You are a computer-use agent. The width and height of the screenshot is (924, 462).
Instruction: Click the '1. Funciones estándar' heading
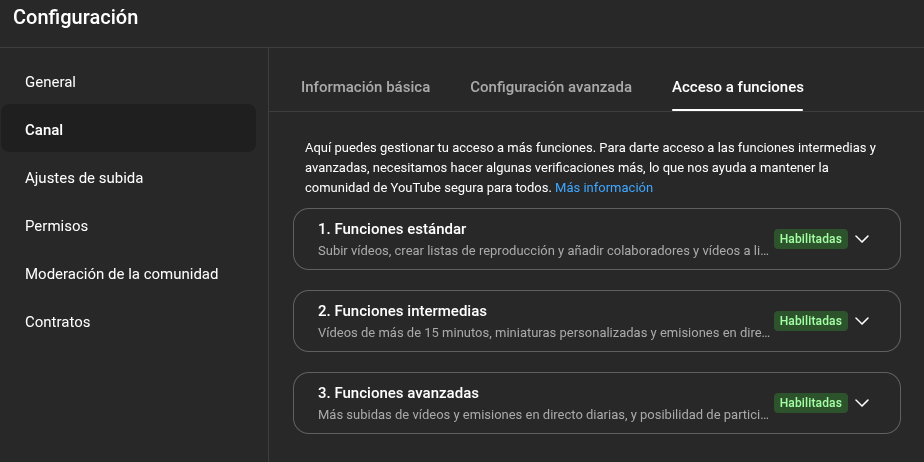click(x=392, y=229)
